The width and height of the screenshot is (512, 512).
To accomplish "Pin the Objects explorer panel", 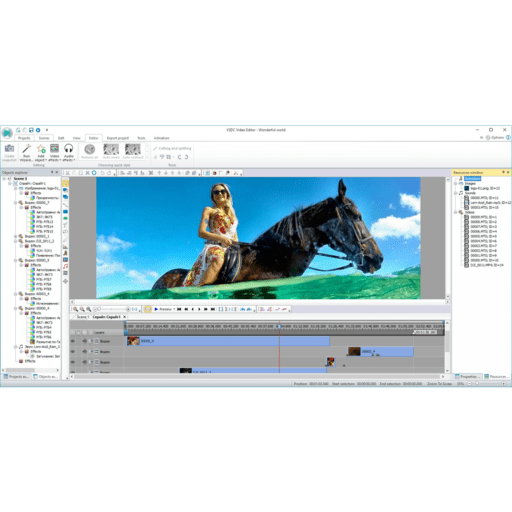I will [x=52, y=172].
